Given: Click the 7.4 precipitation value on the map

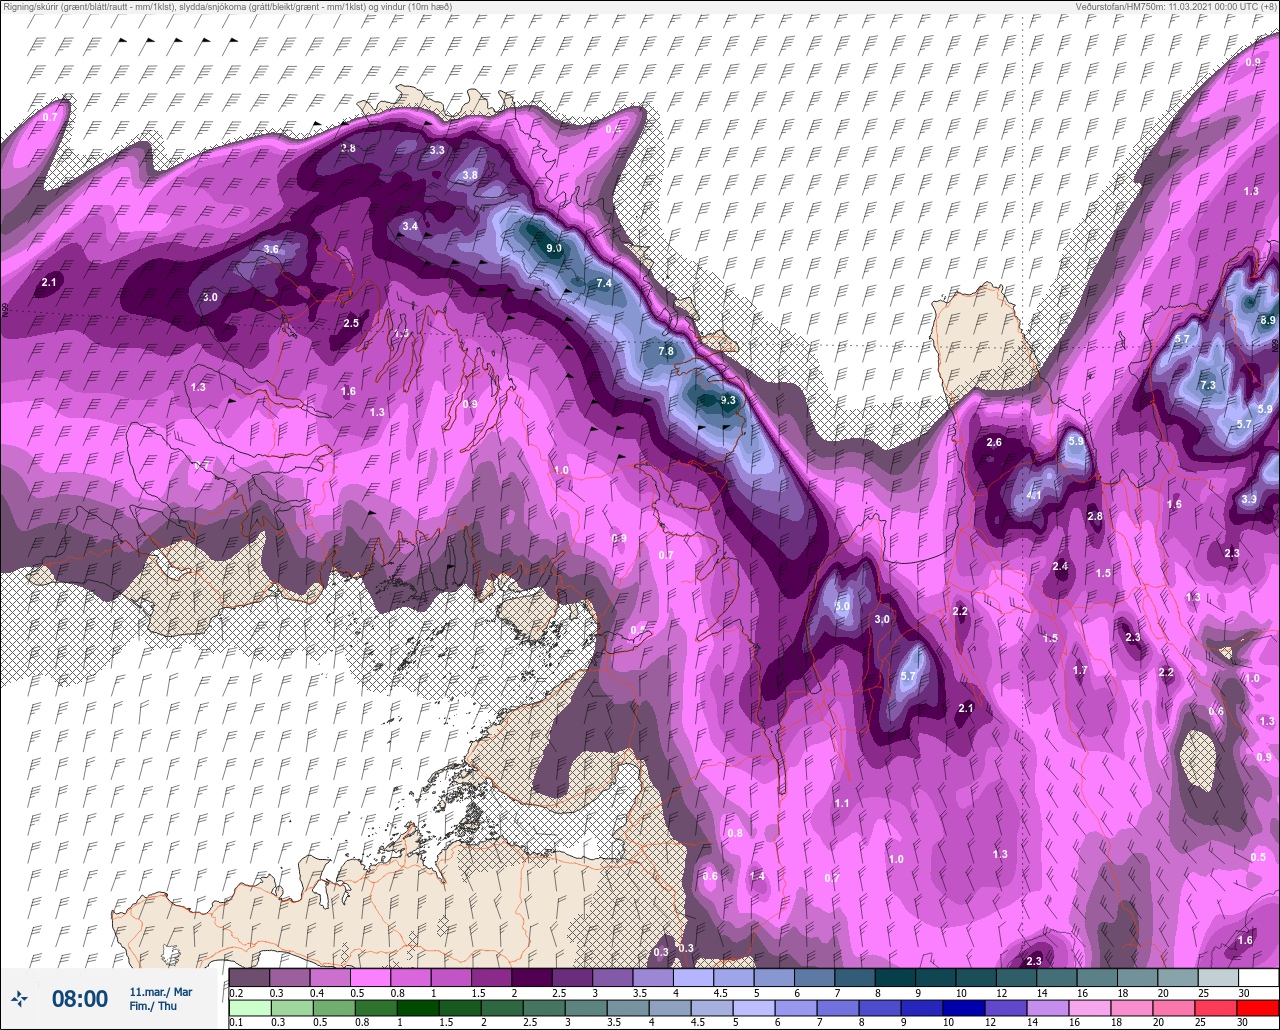Looking at the screenshot, I should (604, 284).
